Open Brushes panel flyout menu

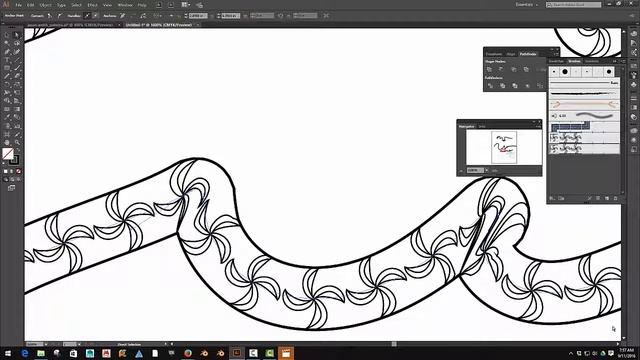[622, 61]
